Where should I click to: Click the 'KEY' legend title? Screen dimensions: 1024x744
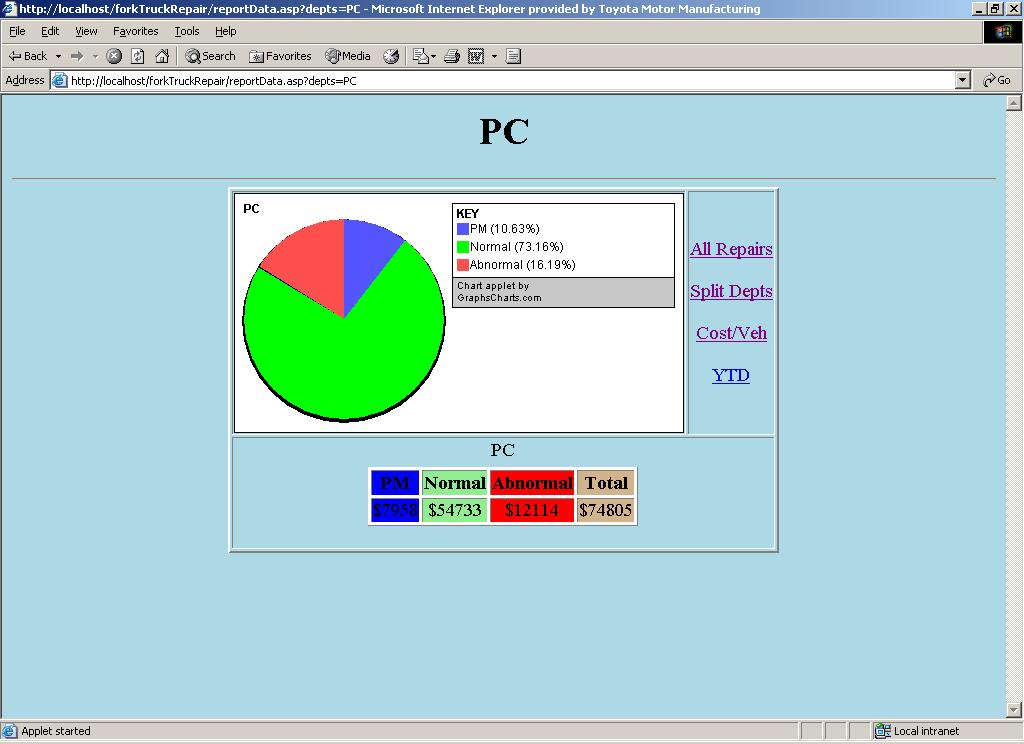468,214
